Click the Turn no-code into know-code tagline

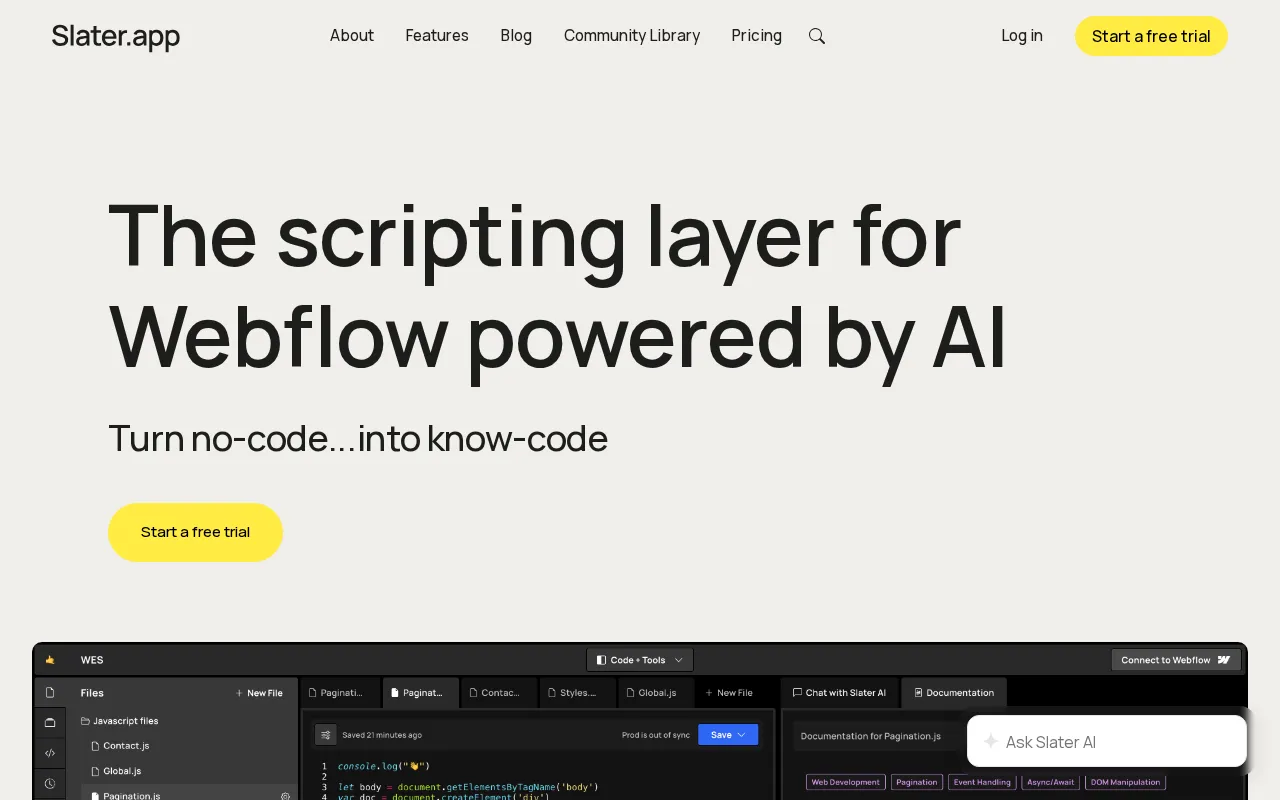pos(358,438)
